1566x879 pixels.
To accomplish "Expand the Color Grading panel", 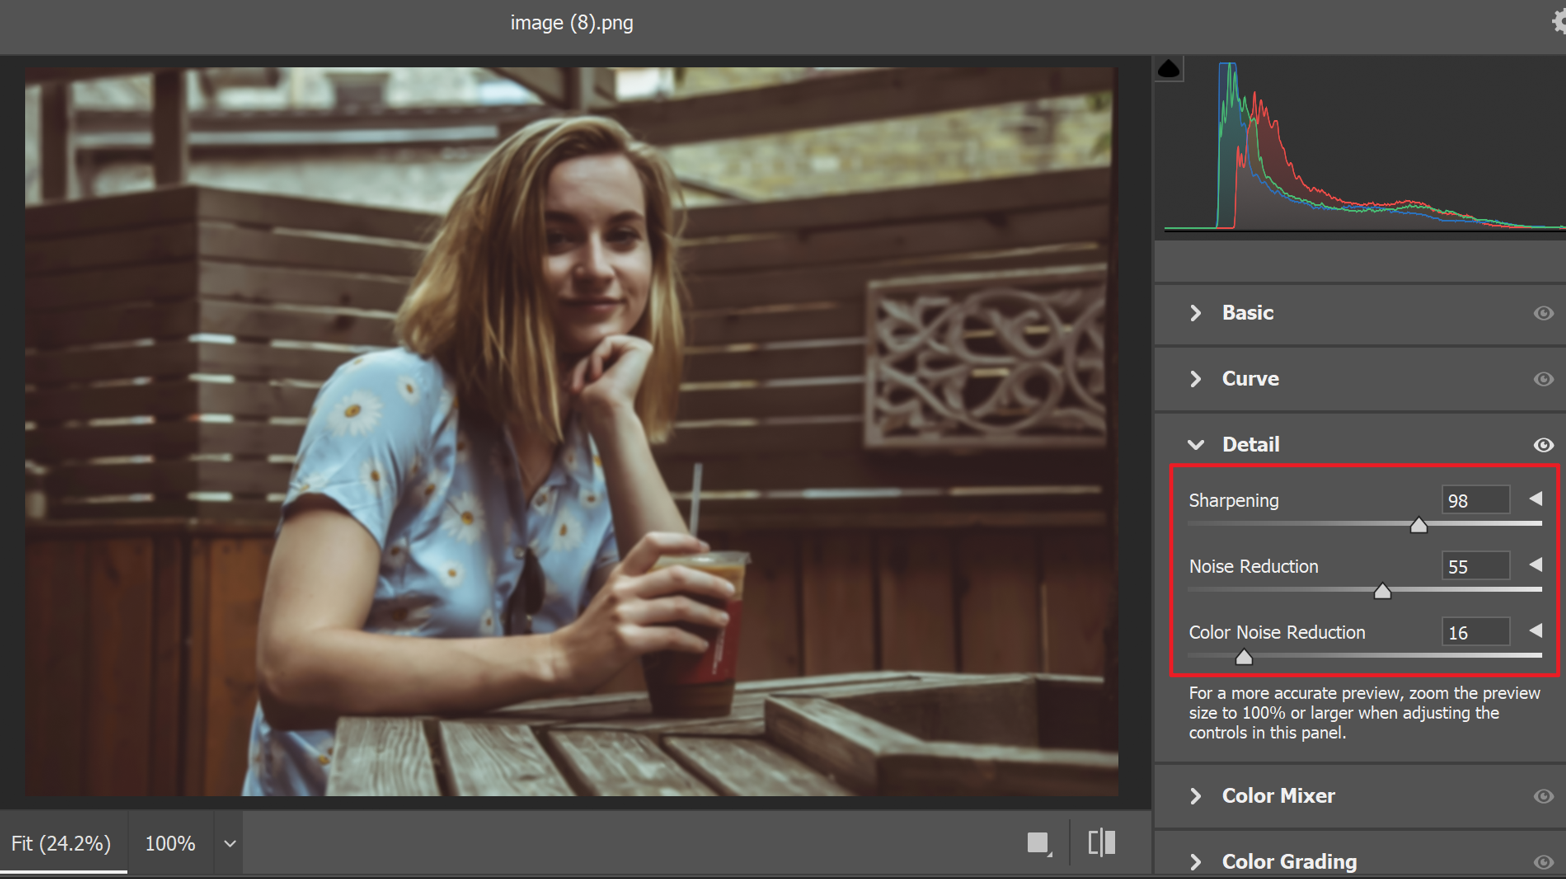I will [x=1196, y=861].
